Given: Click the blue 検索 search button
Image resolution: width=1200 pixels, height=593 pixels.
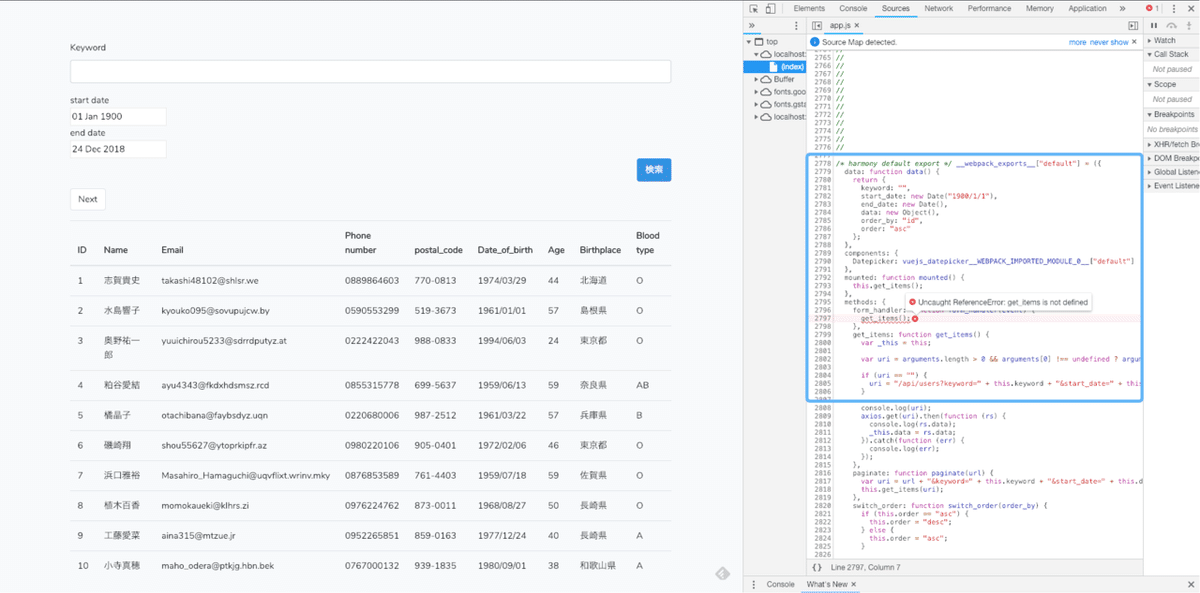Looking at the screenshot, I should coord(654,170).
